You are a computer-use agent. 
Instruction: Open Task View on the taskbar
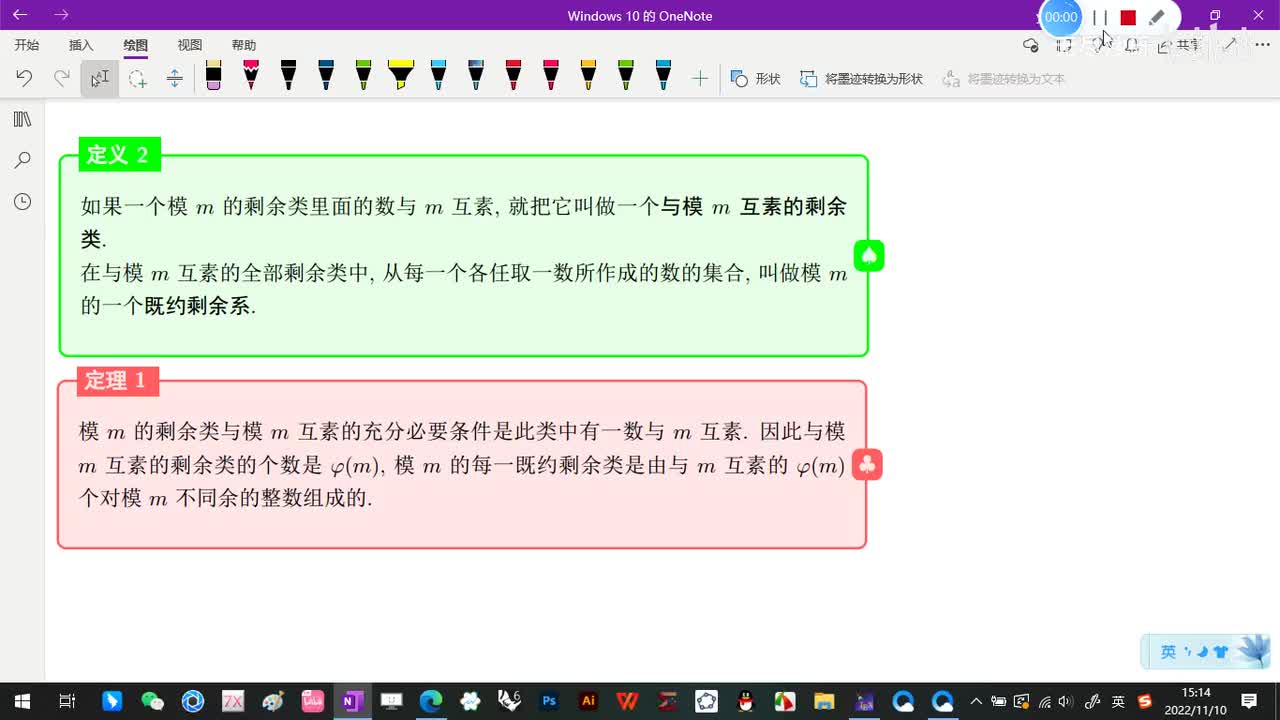(67, 701)
